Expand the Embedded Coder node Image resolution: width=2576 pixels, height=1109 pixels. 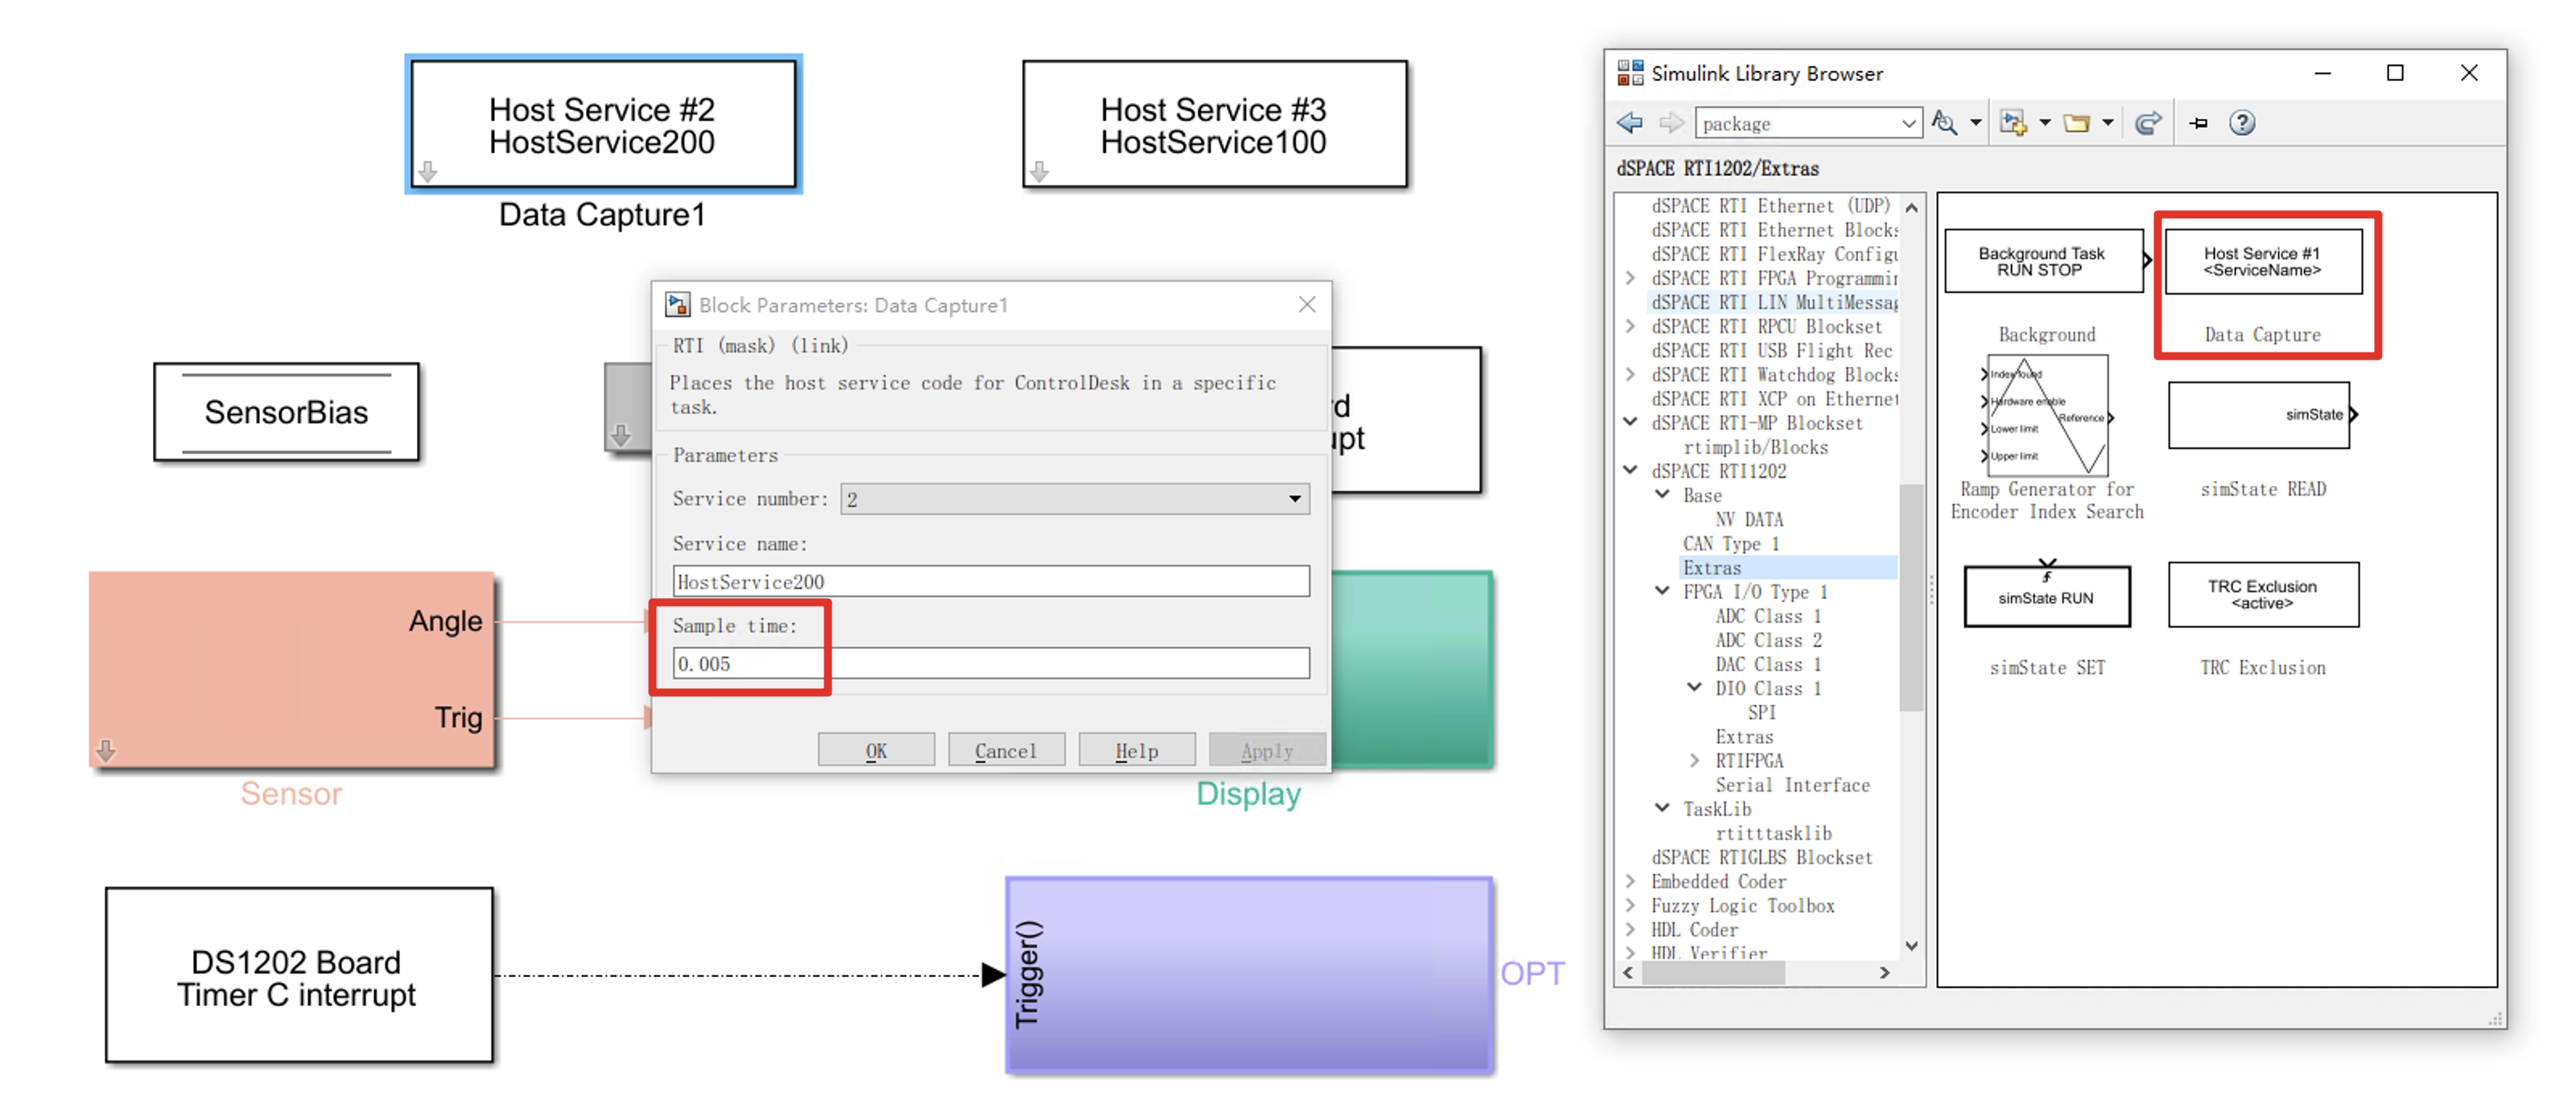point(1631,881)
